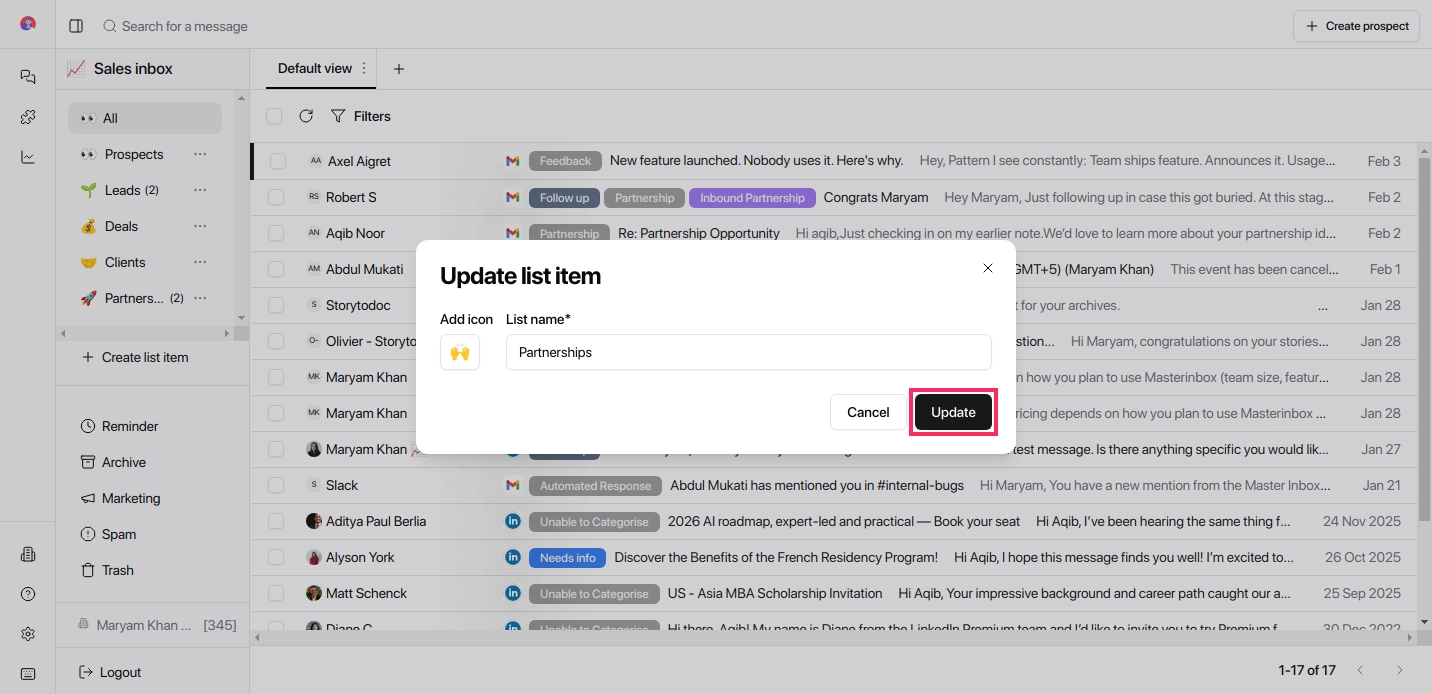
Task: Select the select-all checkbox above the list
Action: pyautogui.click(x=274, y=116)
